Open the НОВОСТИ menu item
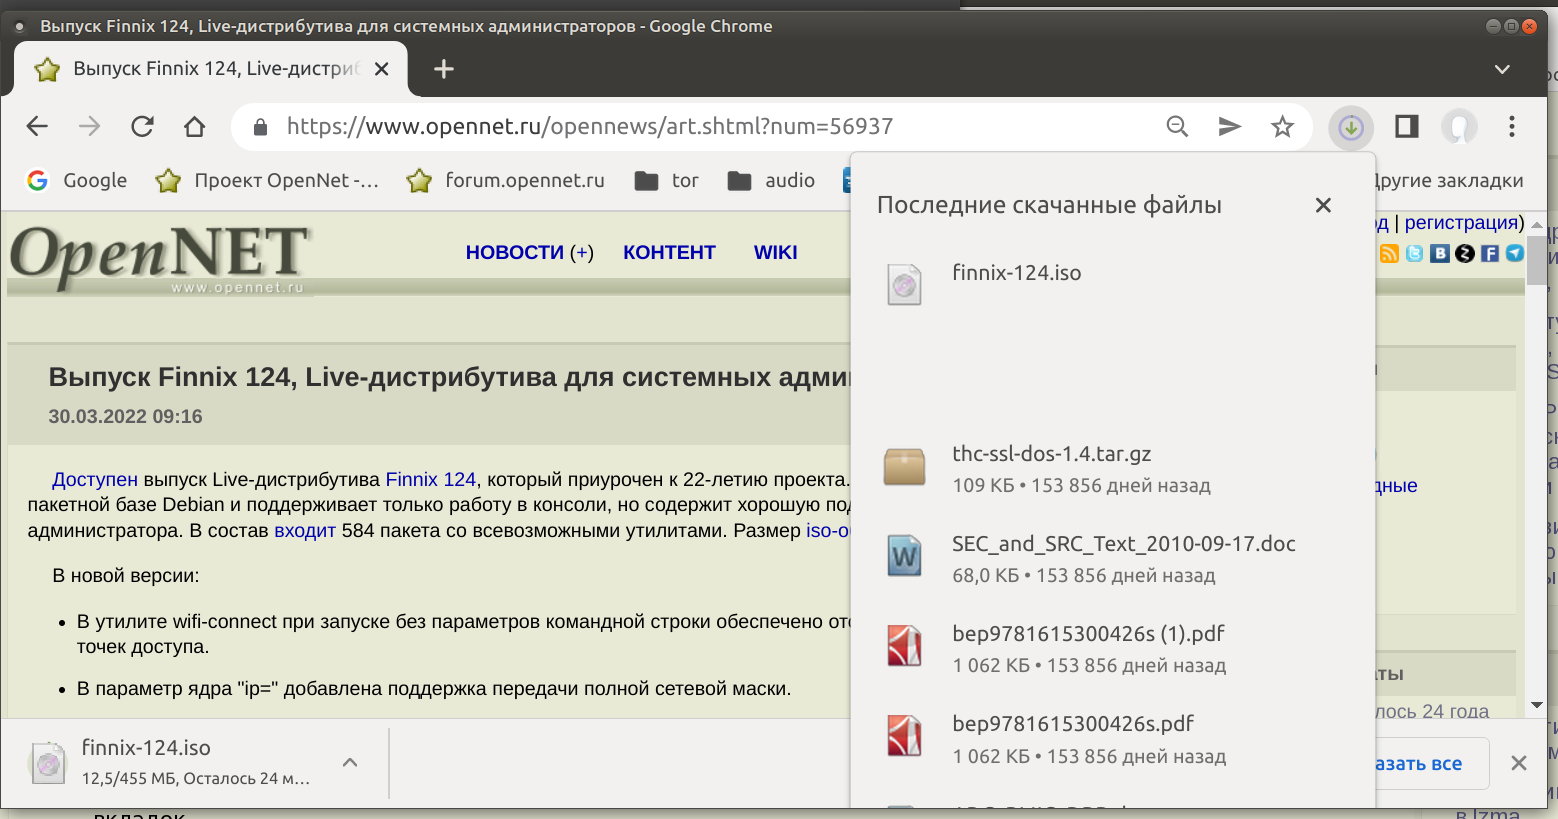 514,252
